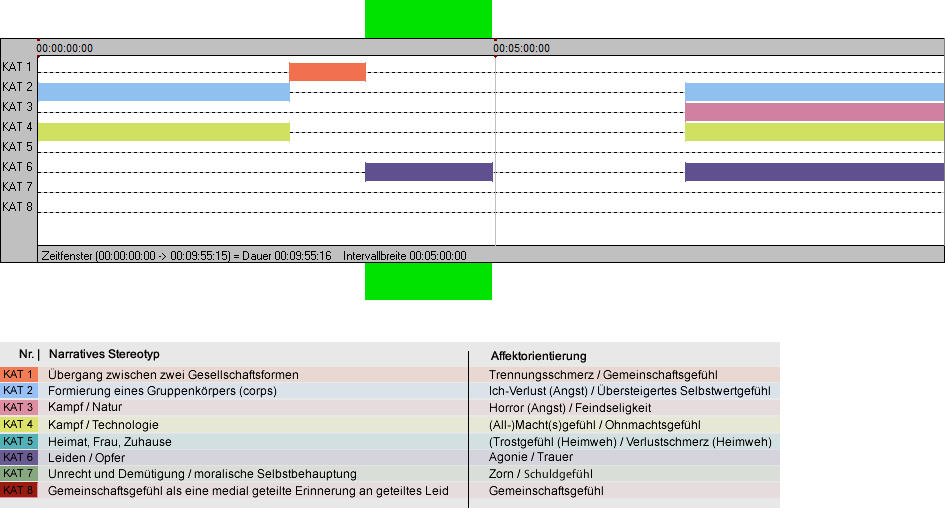Select the KAT 1 track label in the timeline
945x530 pixels.
pyautogui.click(x=17, y=67)
